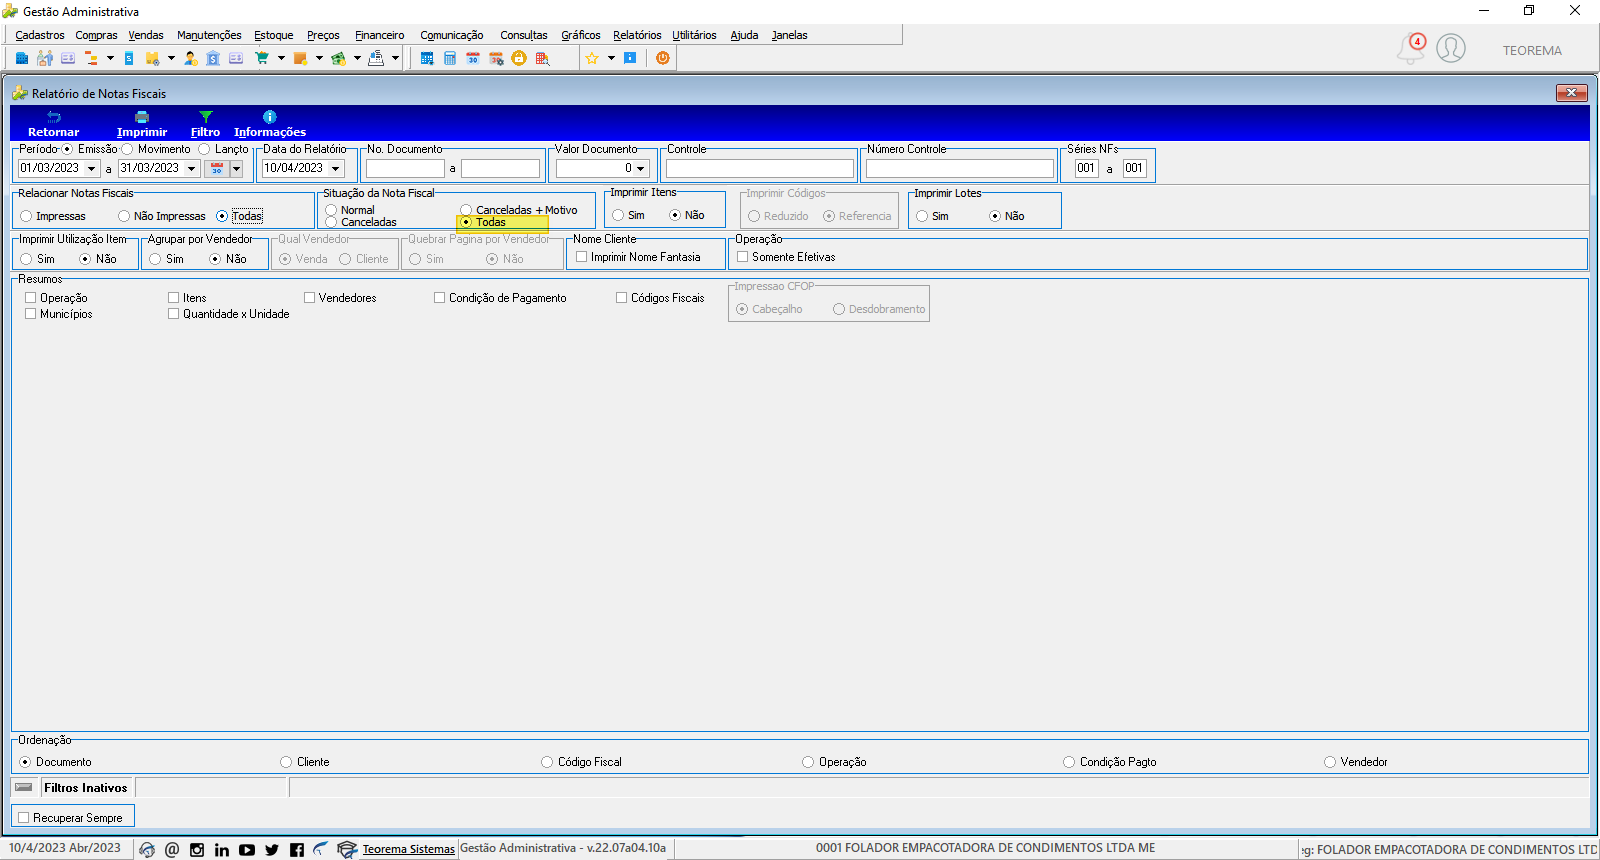Click the yellow star favorites icon
Image resolution: width=1600 pixels, height=860 pixels.
592,58
